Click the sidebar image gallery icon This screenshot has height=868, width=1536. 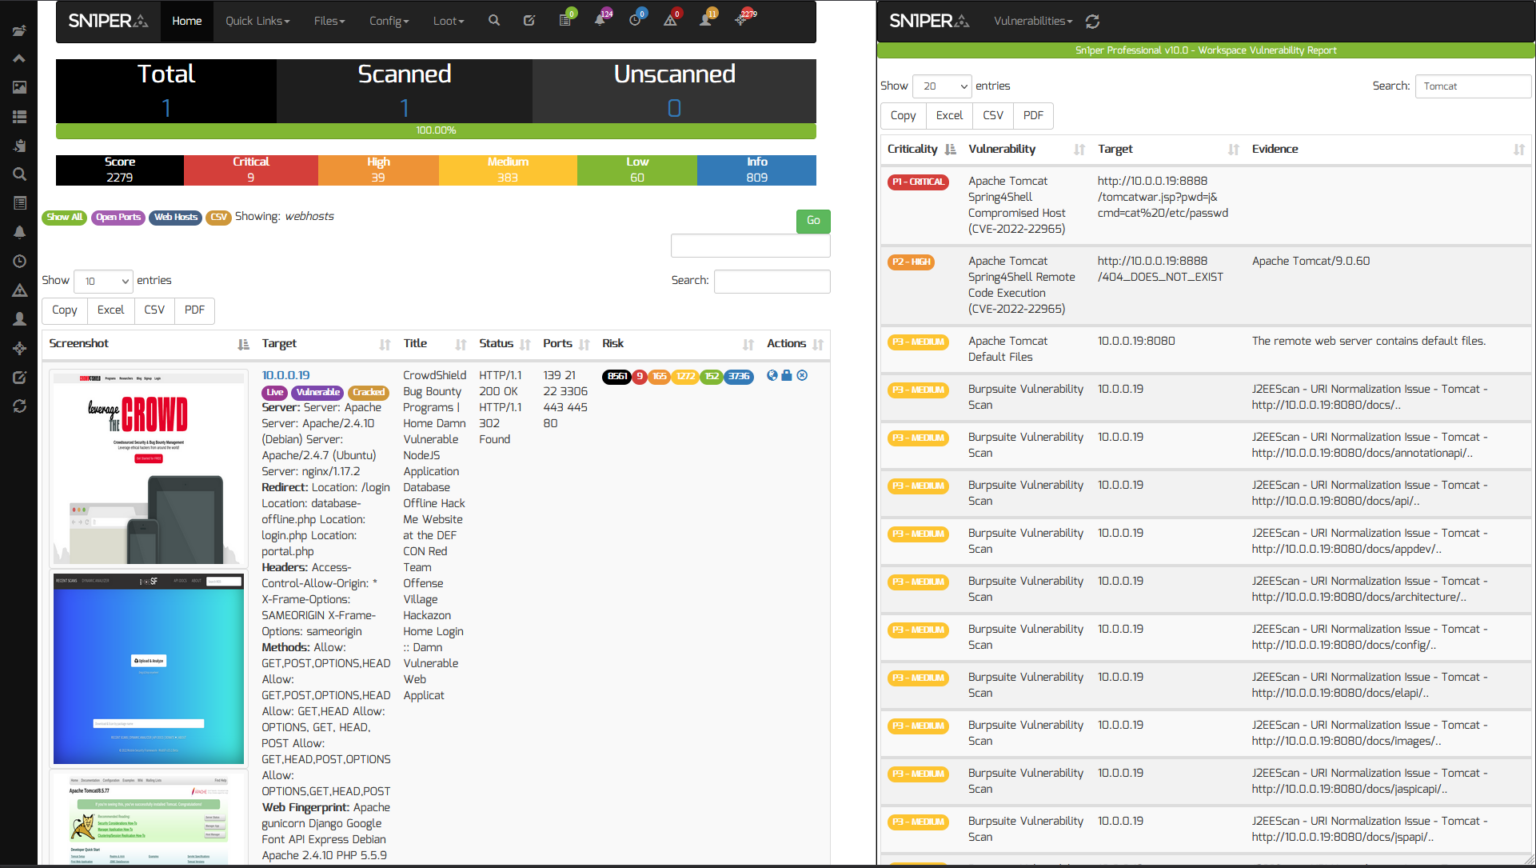[x=19, y=88]
